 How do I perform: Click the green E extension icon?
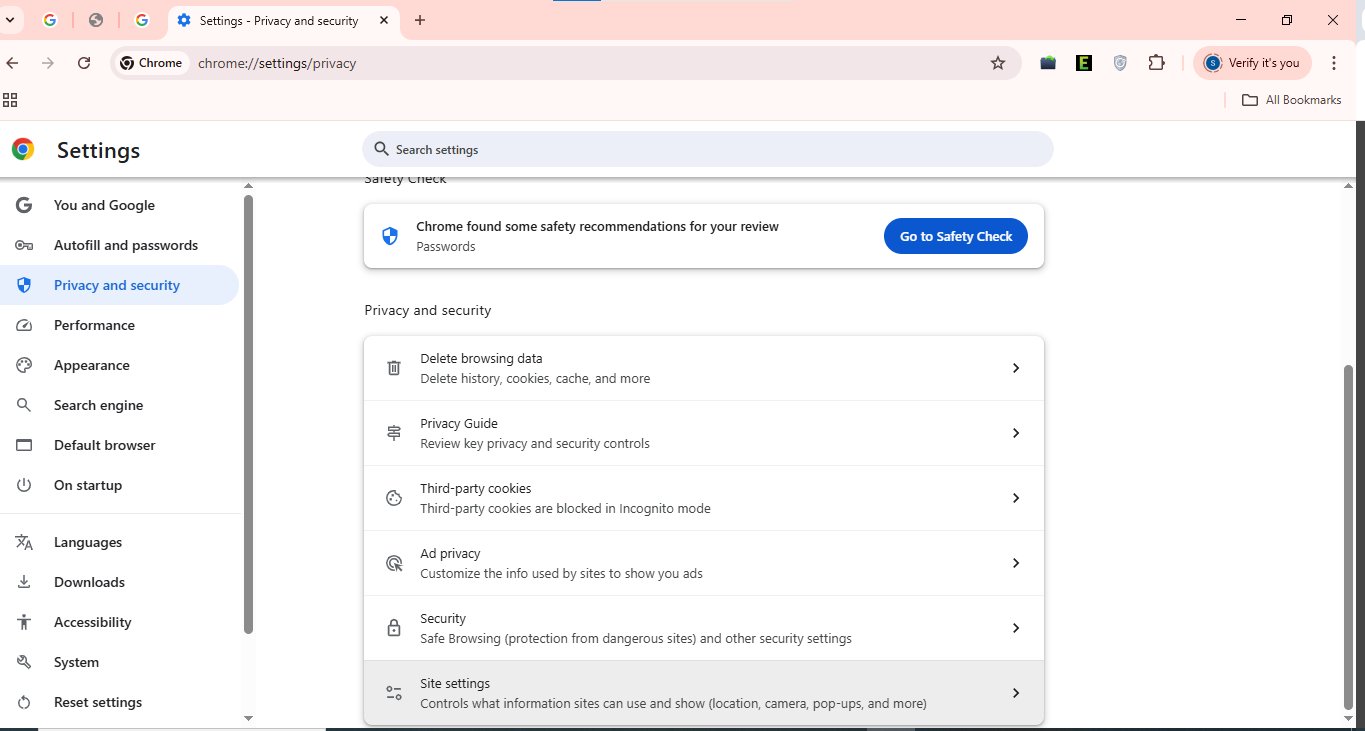[1084, 63]
